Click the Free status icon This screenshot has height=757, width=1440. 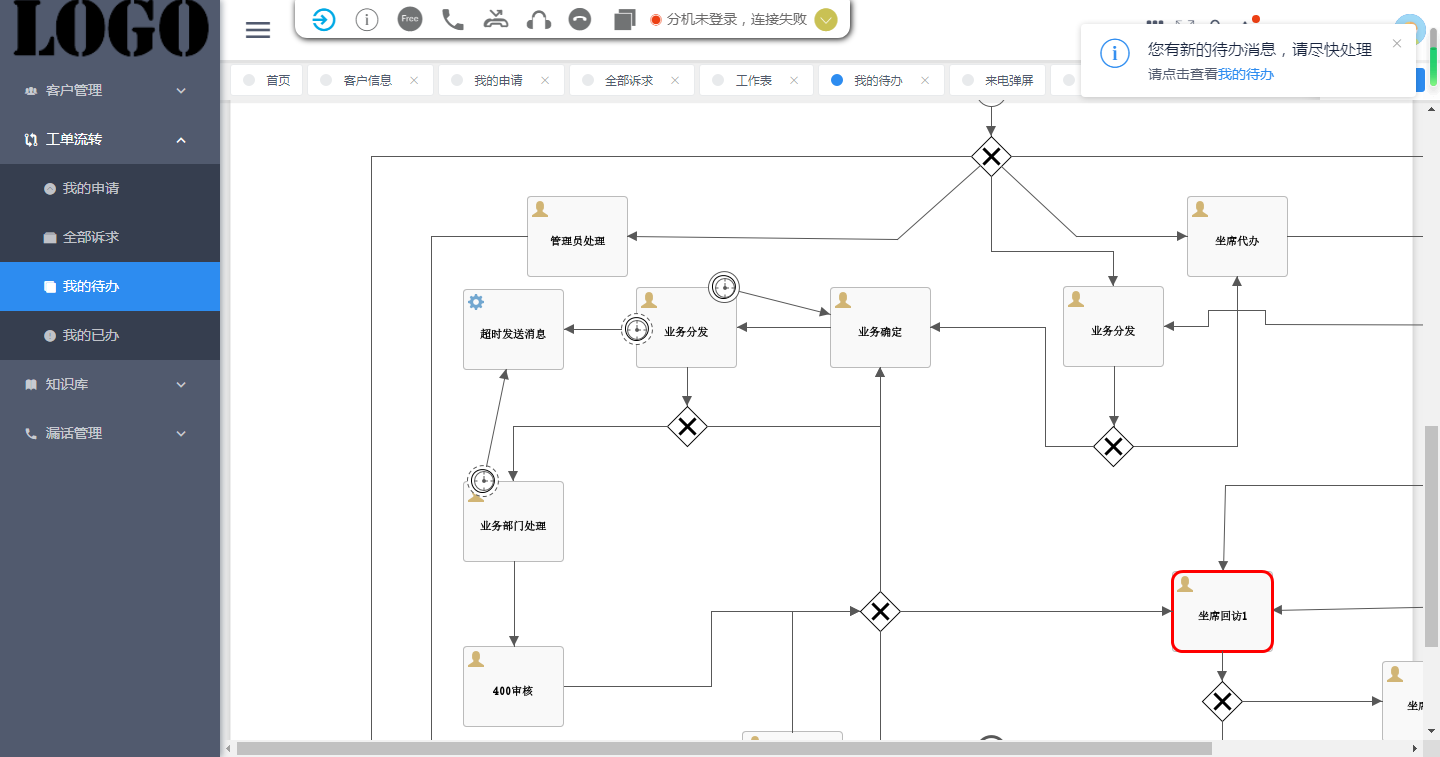410,19
